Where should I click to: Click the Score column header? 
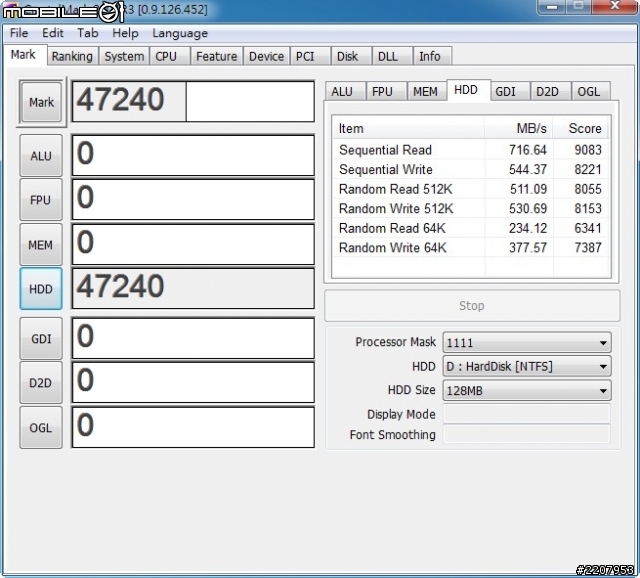click(584, 128)
